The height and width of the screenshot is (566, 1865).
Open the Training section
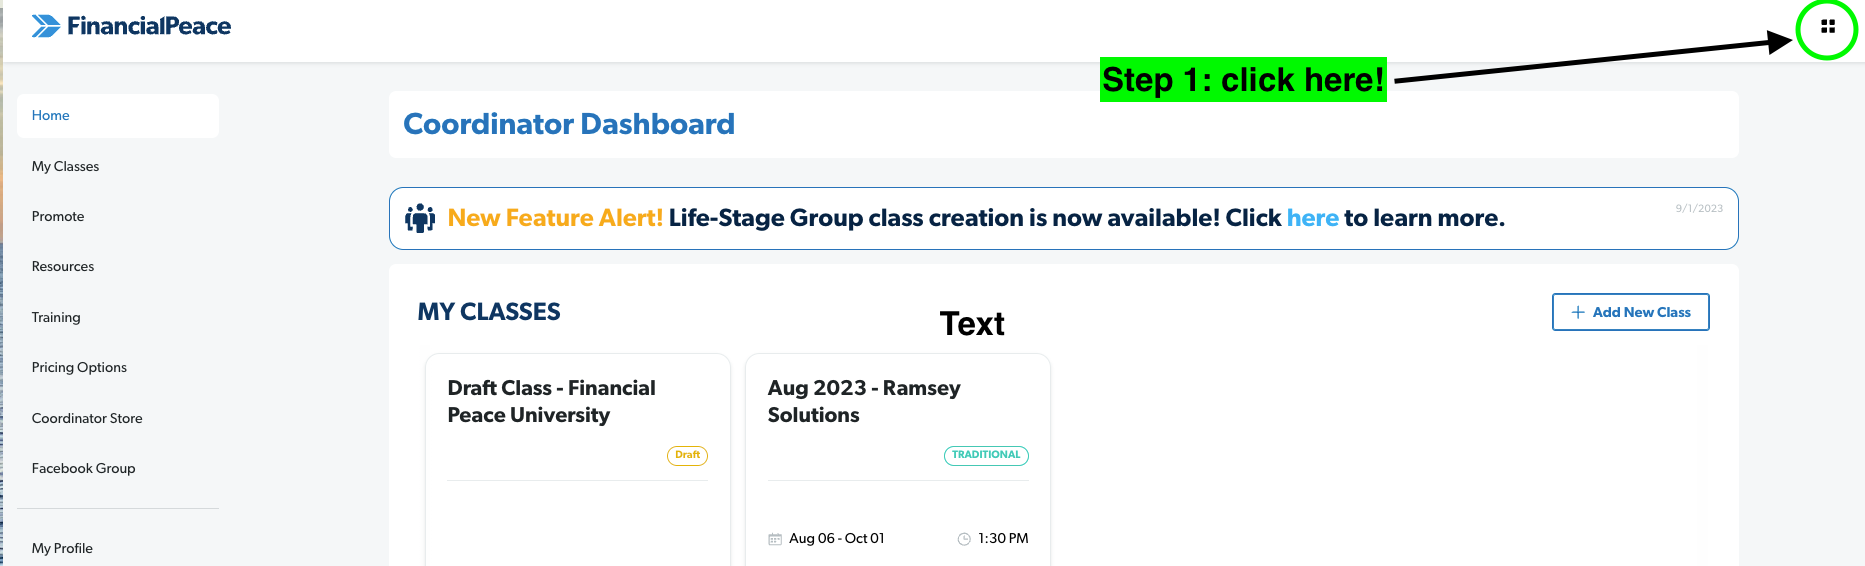point(56,317)
